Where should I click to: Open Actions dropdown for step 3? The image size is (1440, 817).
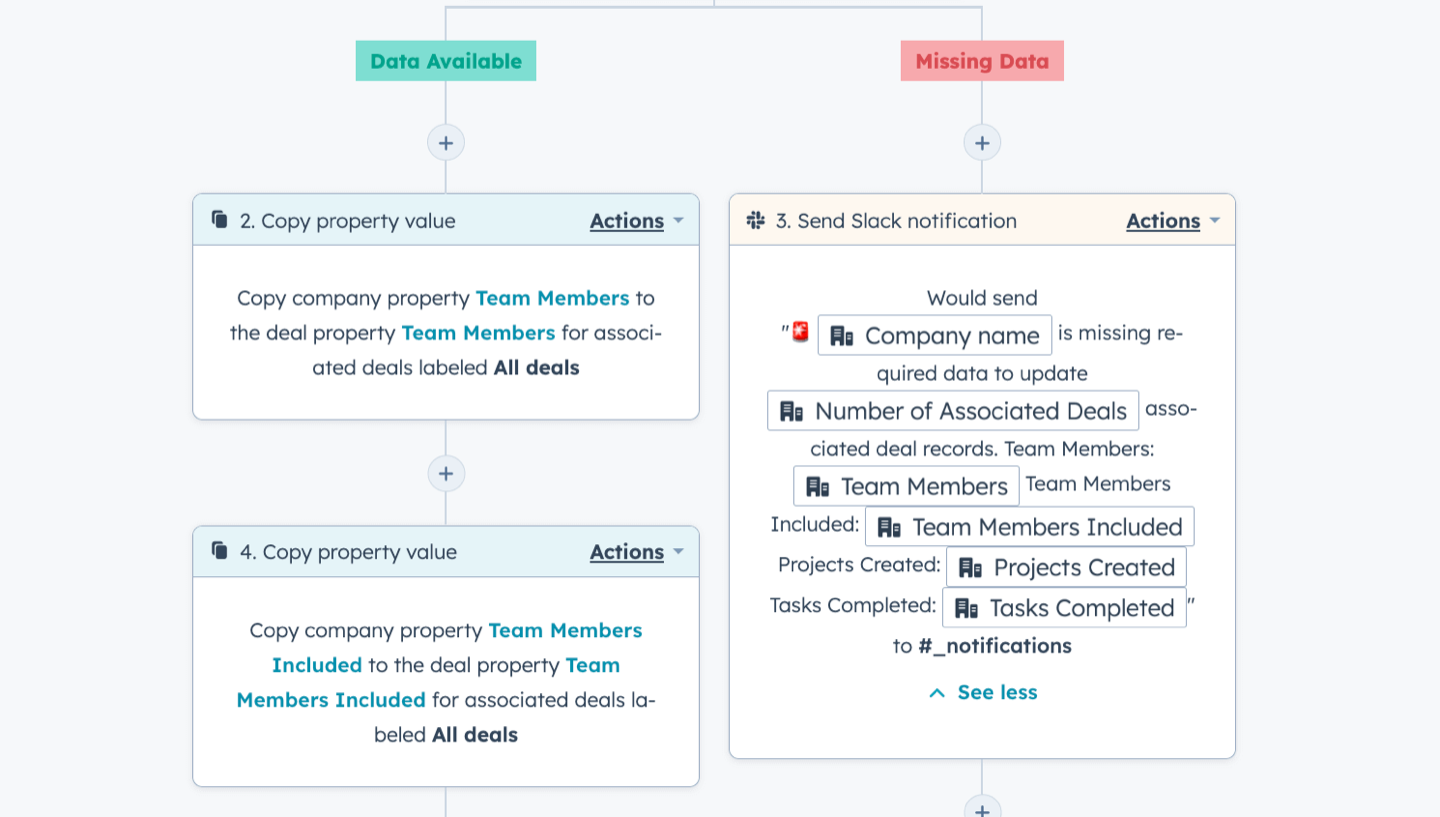(x=1173, y=221)
